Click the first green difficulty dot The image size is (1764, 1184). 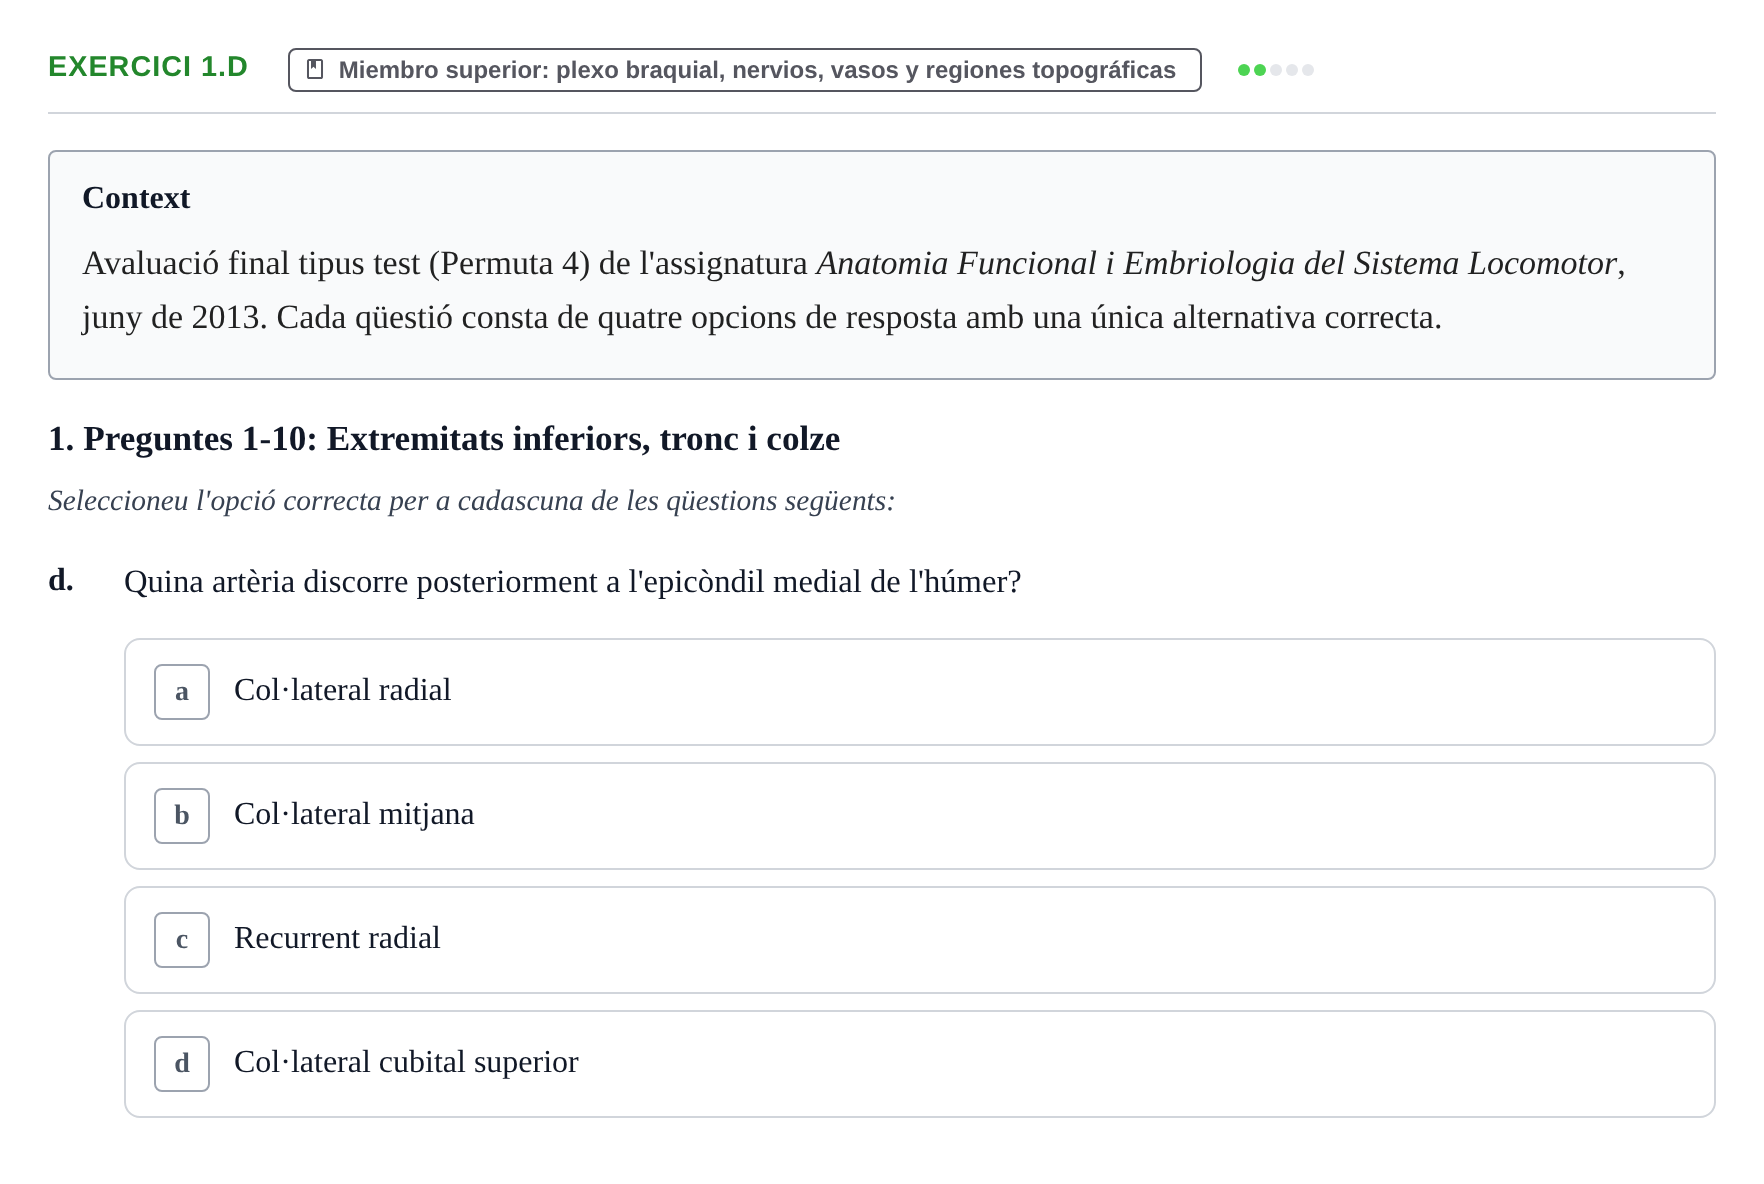1244,70
